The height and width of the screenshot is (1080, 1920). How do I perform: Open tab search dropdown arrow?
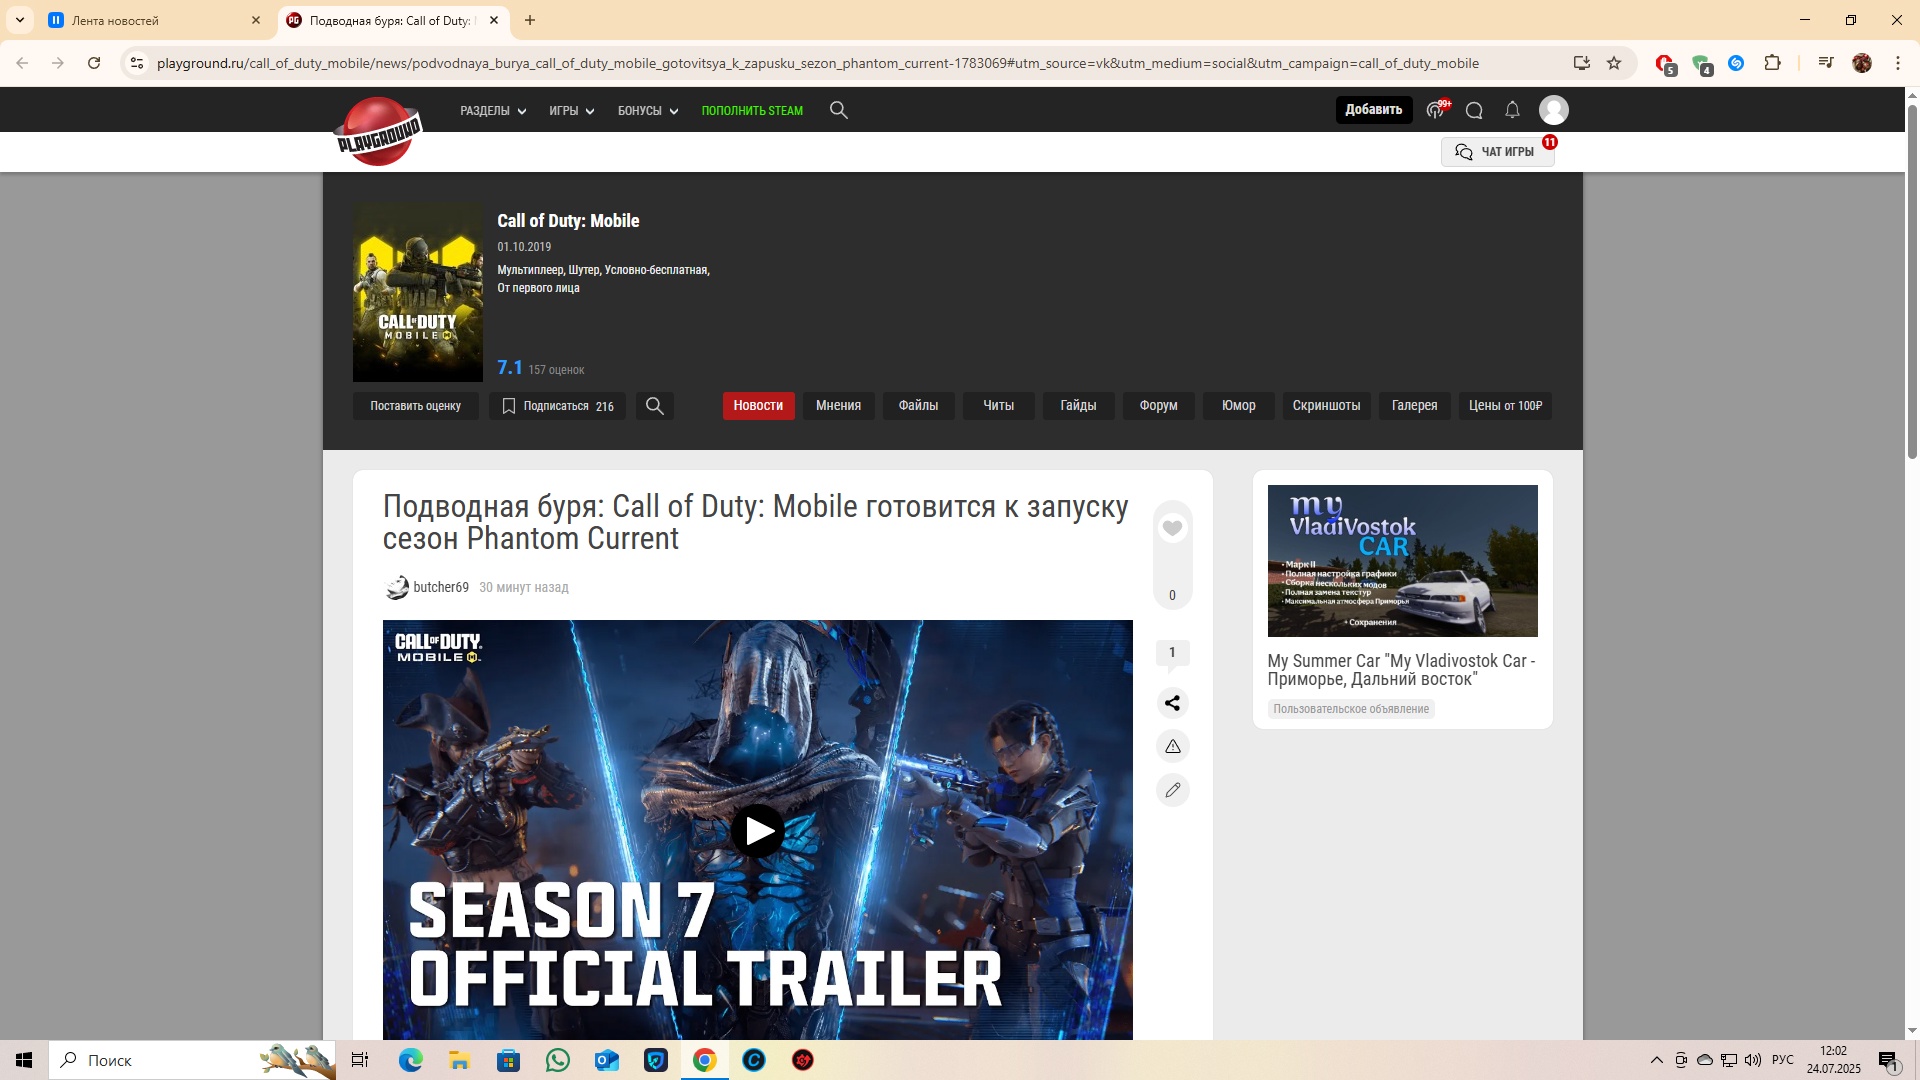click(x=19, y=20)
